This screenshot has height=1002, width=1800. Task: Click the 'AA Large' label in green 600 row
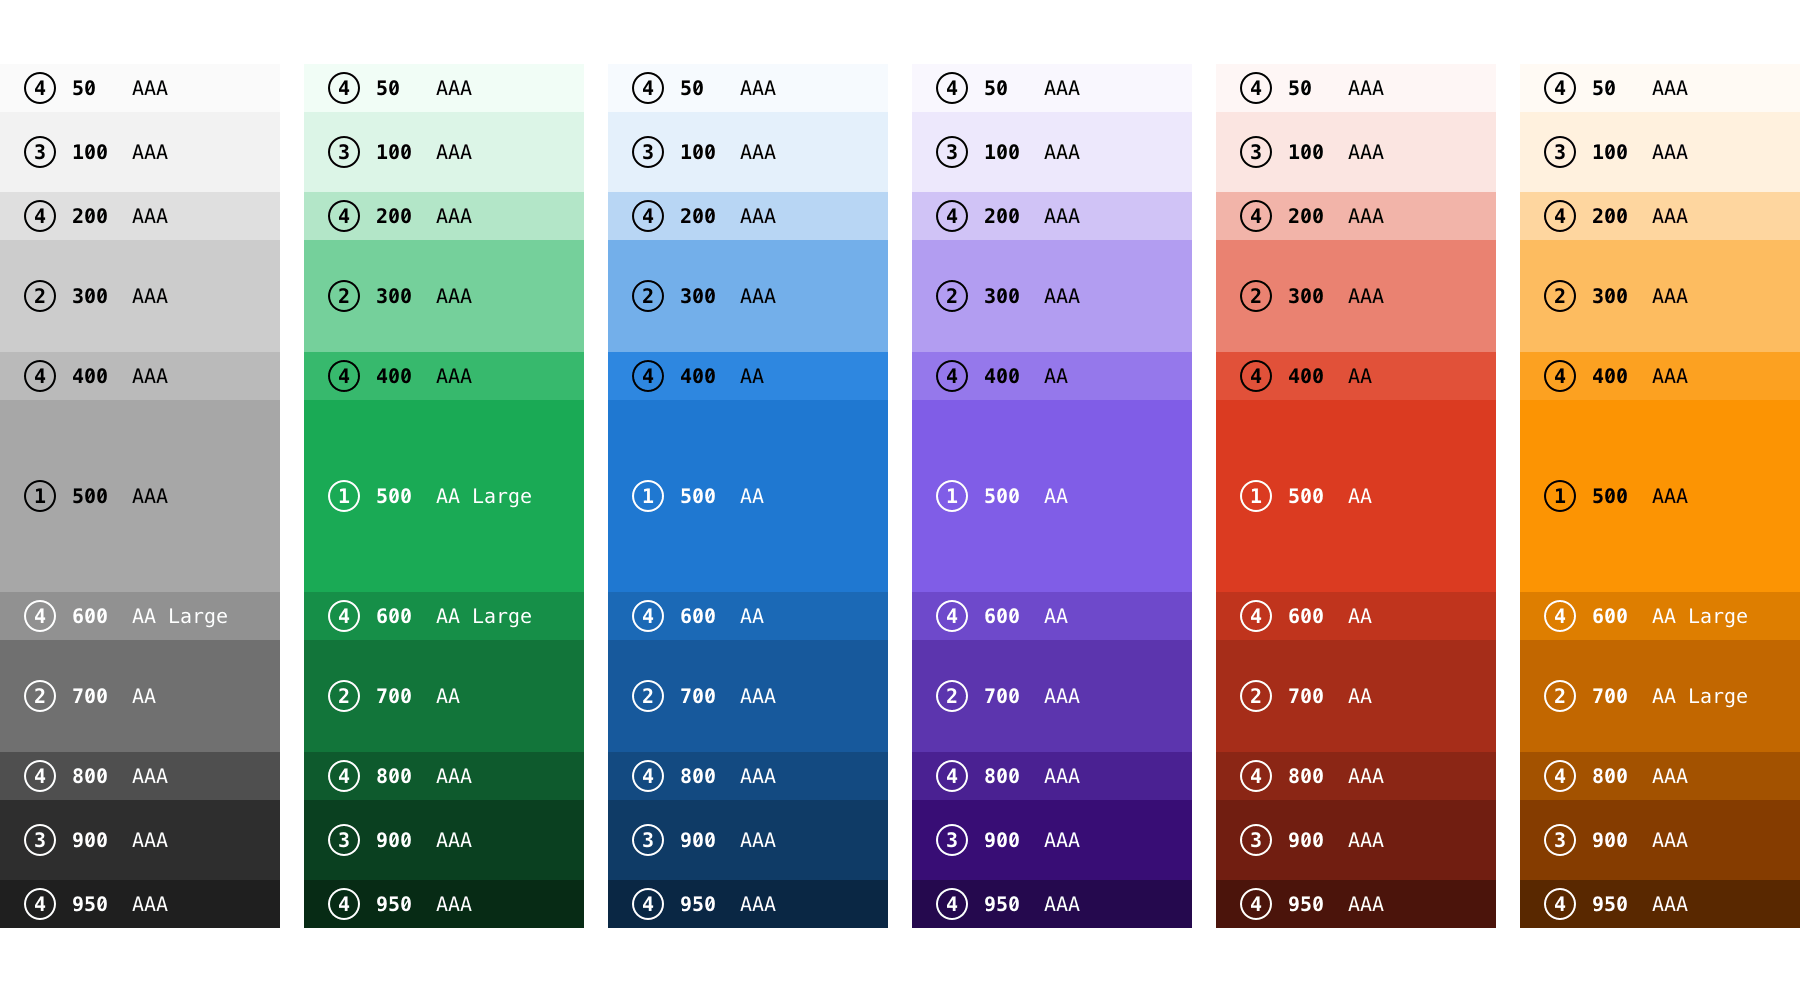click(x=484, y=617)
